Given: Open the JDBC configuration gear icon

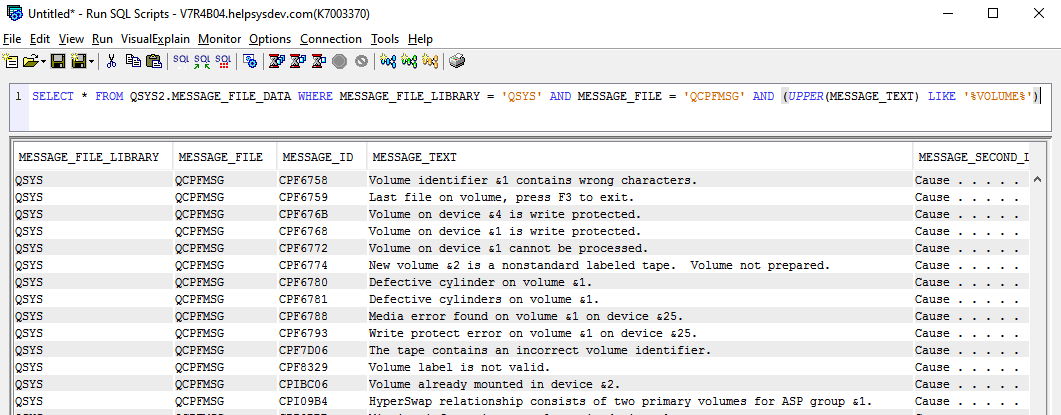Looking at the screenshot, I should tap(250, 61).
